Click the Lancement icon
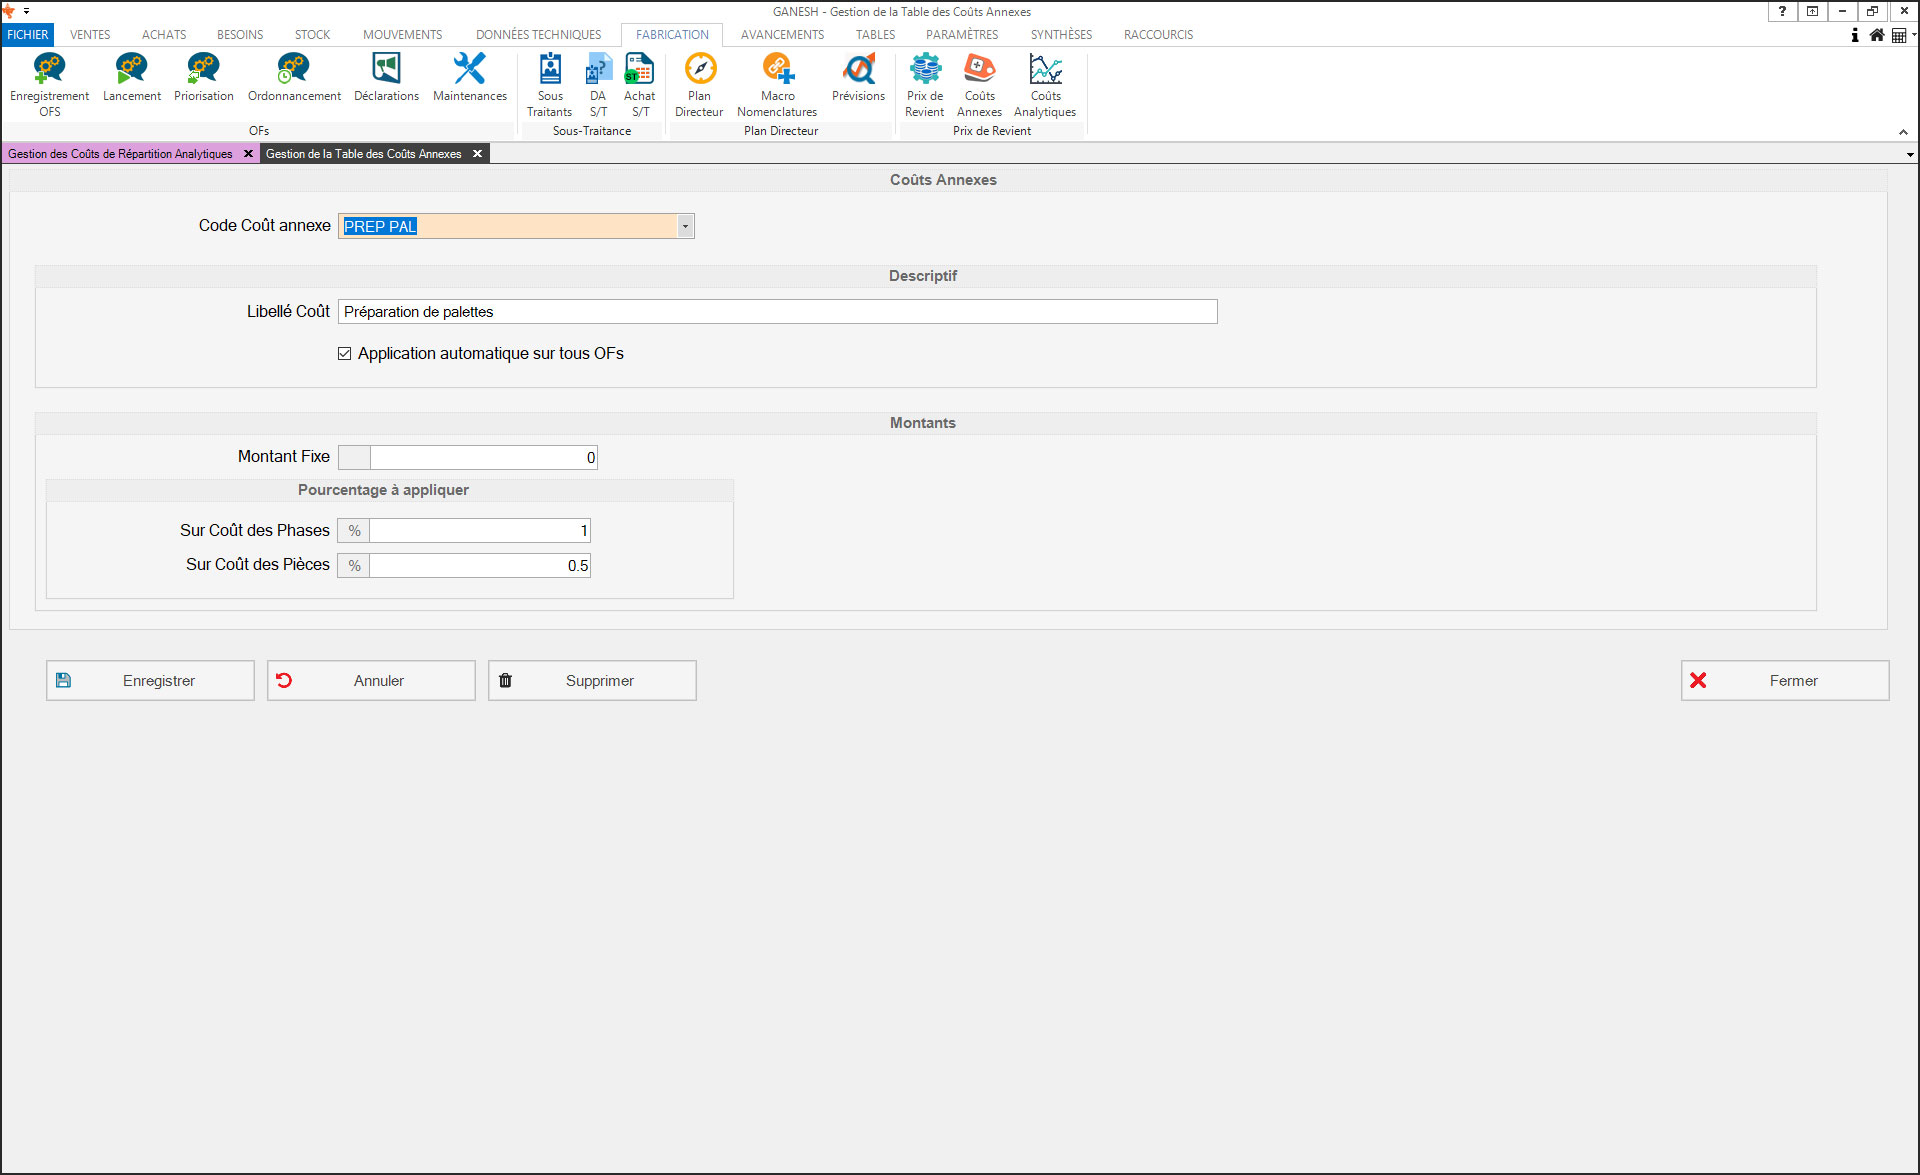The height and width of the screenshot is (1175, 1920). (131, 78)
